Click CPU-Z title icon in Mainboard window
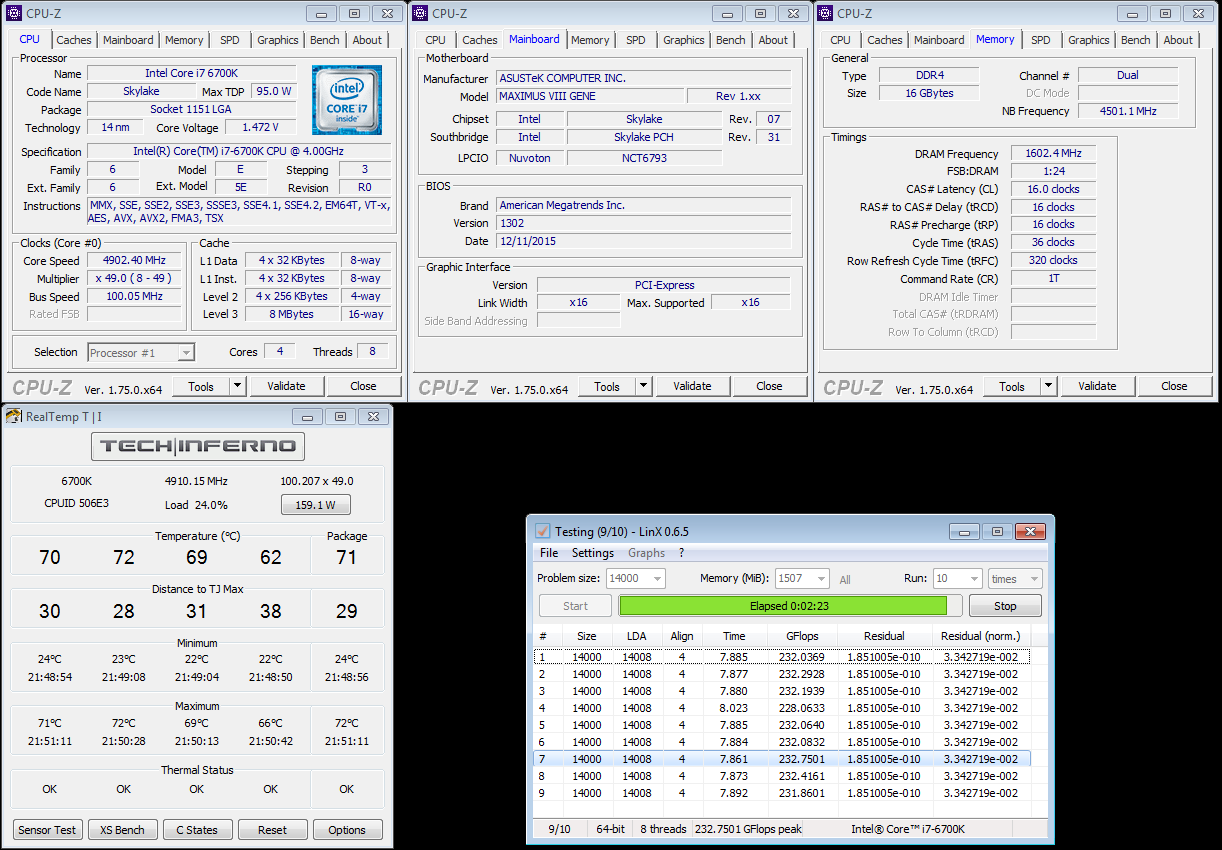The image size is (1222, 850). coord(420,14)
